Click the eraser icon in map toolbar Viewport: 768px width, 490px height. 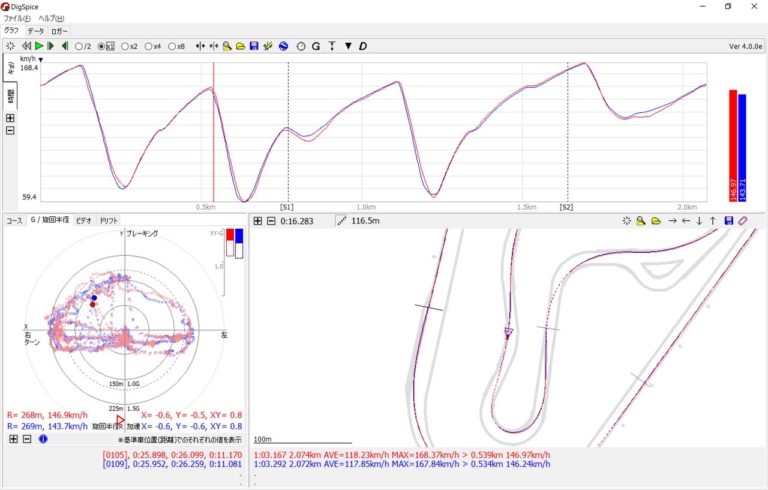click(x=743, y=221)
